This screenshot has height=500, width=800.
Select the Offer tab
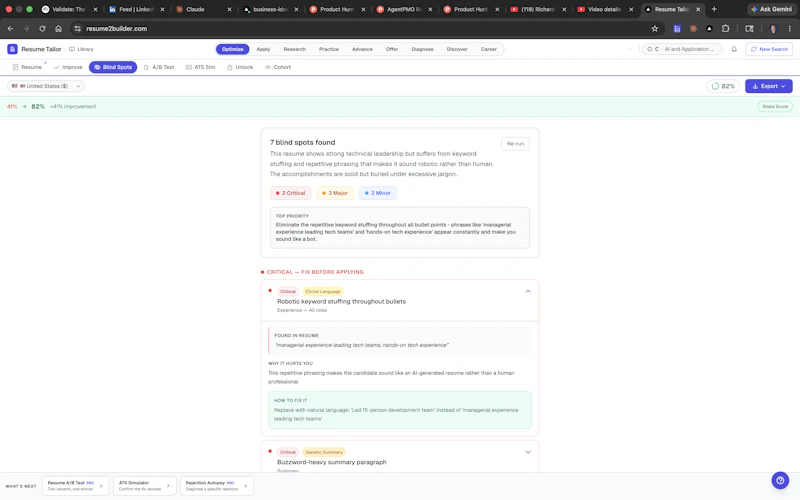click(392, 49)
